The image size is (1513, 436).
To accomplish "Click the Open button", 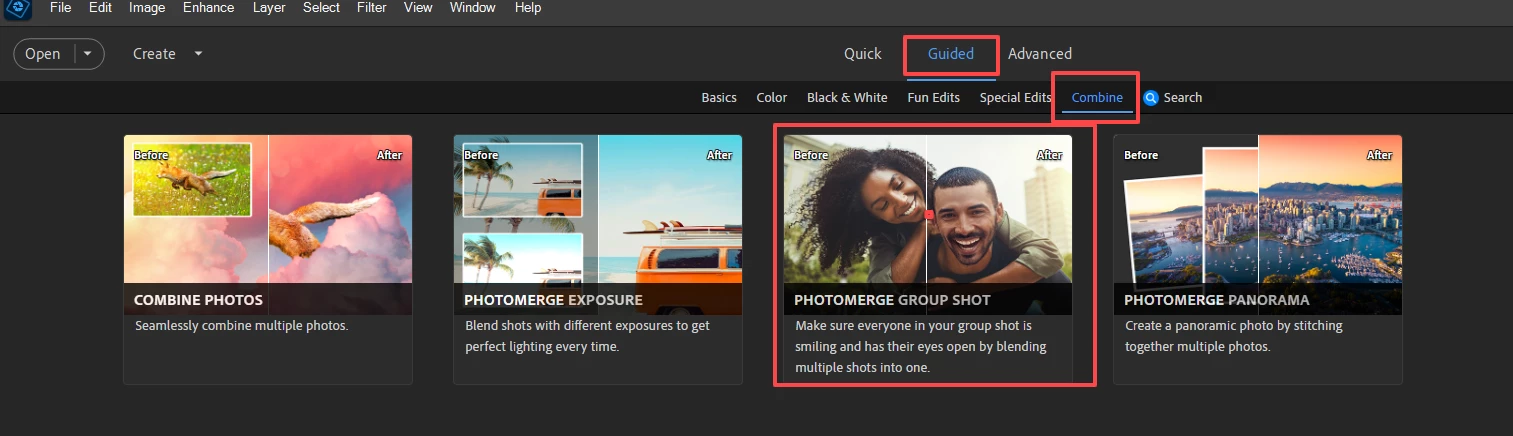I will 43,54.
